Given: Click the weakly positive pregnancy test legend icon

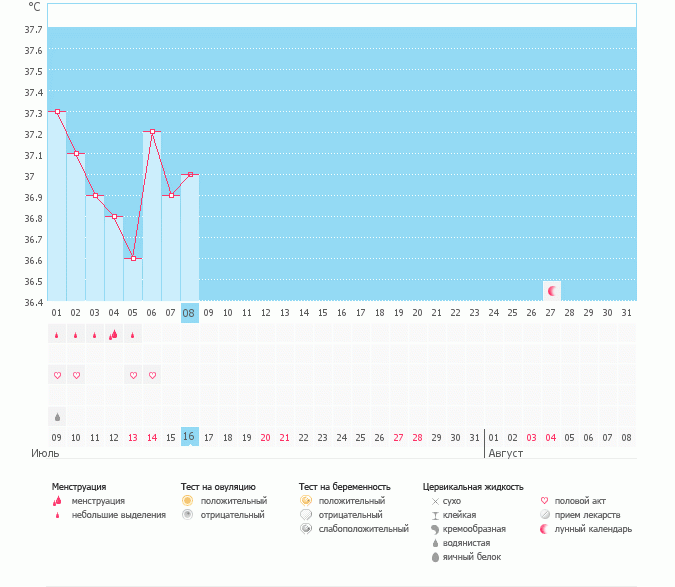Looking at the screenshot, I should (x=306, y=528).
